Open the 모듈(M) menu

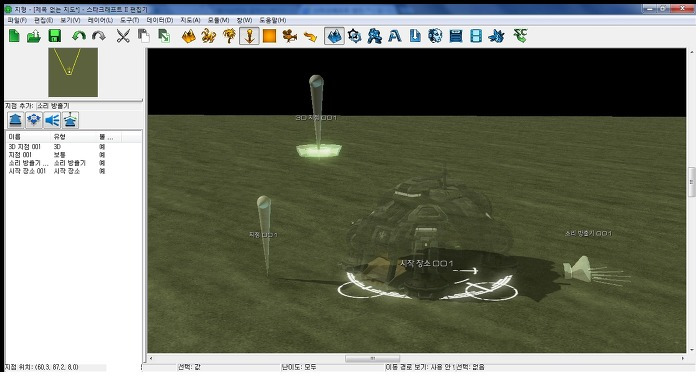point(218,20)
